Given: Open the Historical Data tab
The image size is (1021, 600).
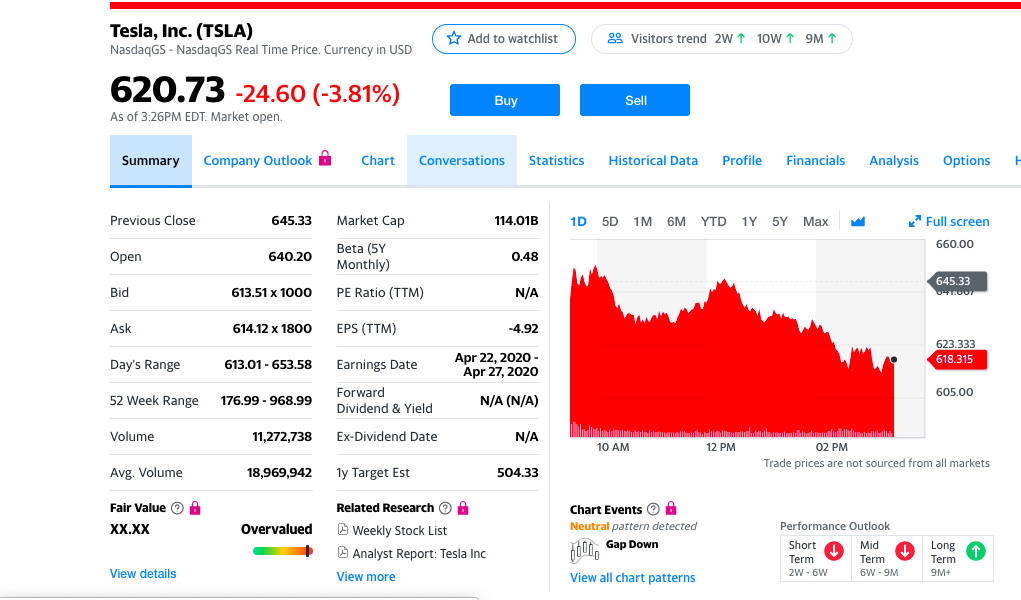Looking at the screenshot, I should (653, 161).
